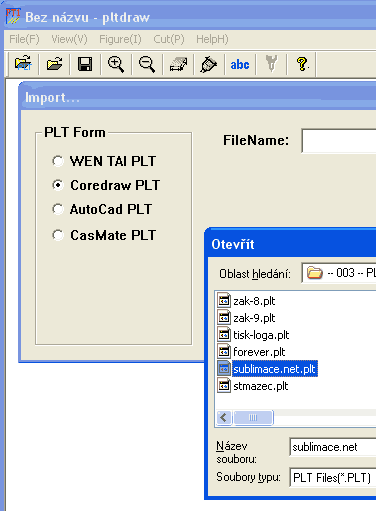Image resolution: width=376 pixels, height=511 pixels.
Task: Click the Import PLT toolbar icon
Action: click(23, 63)
